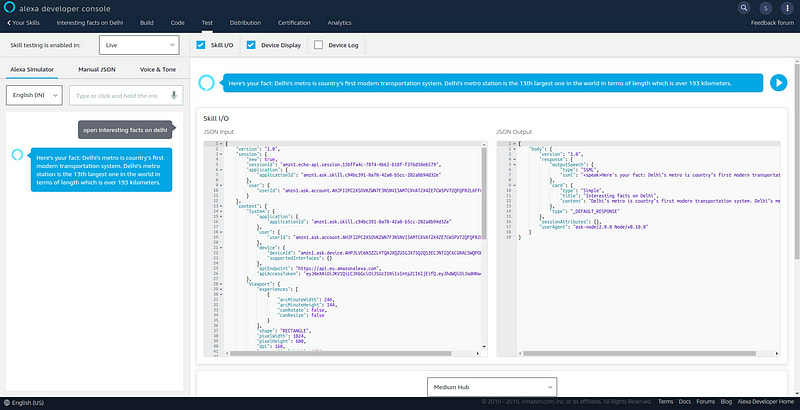Click the Alexa logo in the header
This screenshot has height=410, width=800.
click(x=9, y=7)
